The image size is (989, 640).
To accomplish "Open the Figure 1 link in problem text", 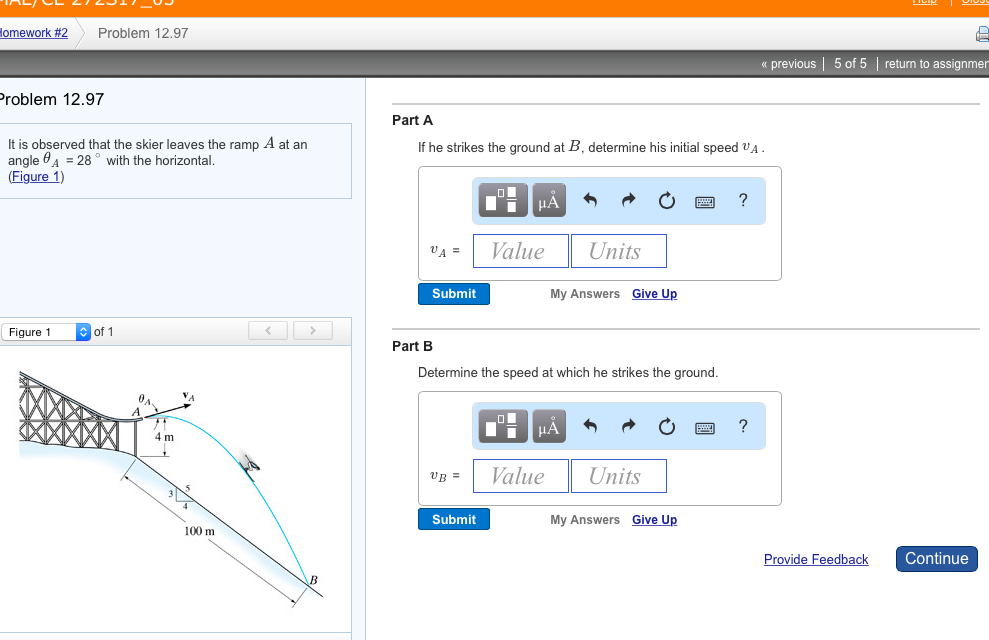I will pyautogui.click(x=36, y=177).
